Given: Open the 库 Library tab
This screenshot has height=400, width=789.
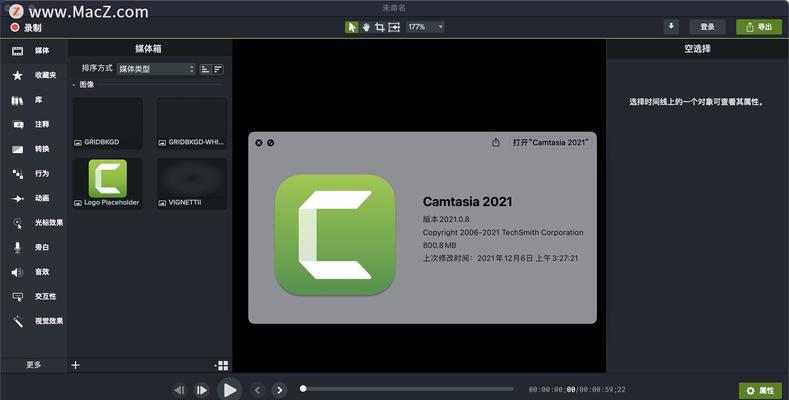Looking at the screenshot, I should (33, 100).
